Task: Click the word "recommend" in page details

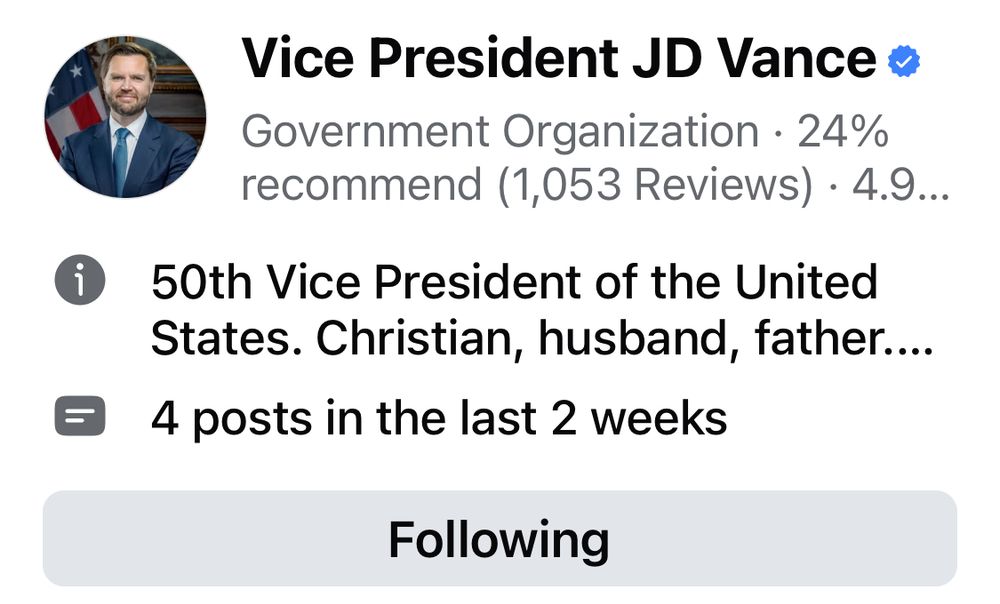Action: [362, 185]
